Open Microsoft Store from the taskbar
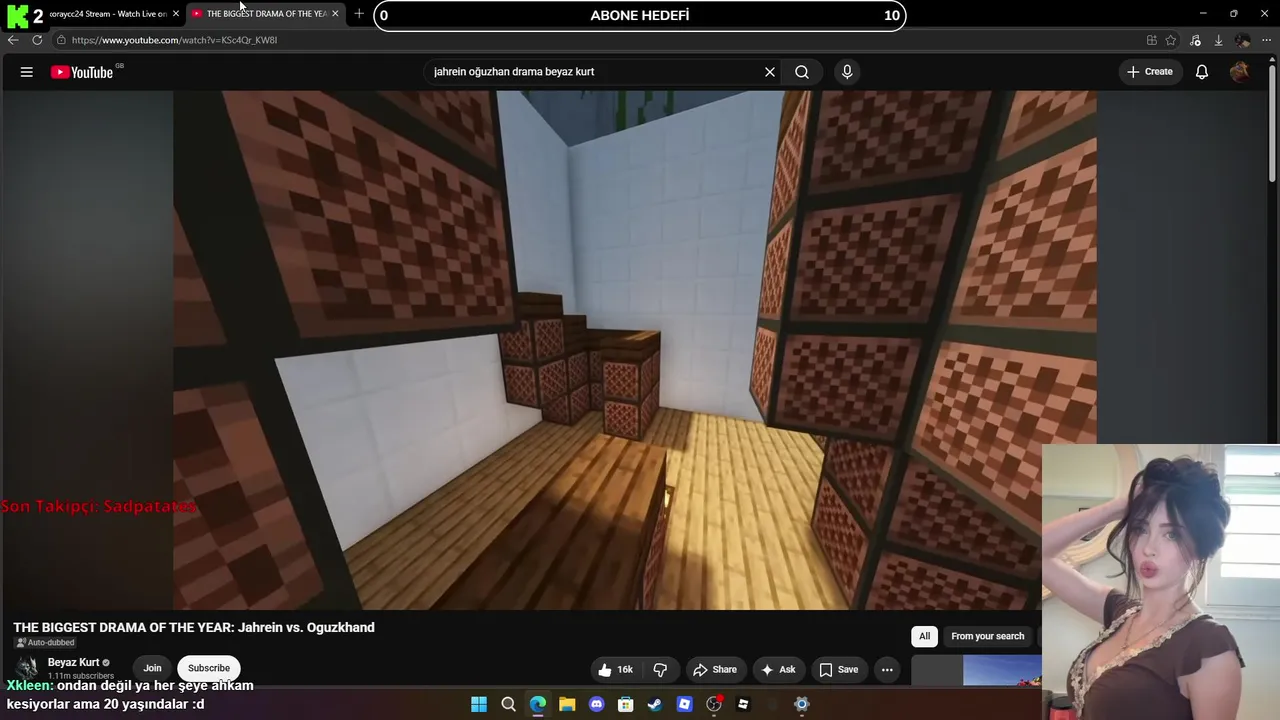 point(626,704)
